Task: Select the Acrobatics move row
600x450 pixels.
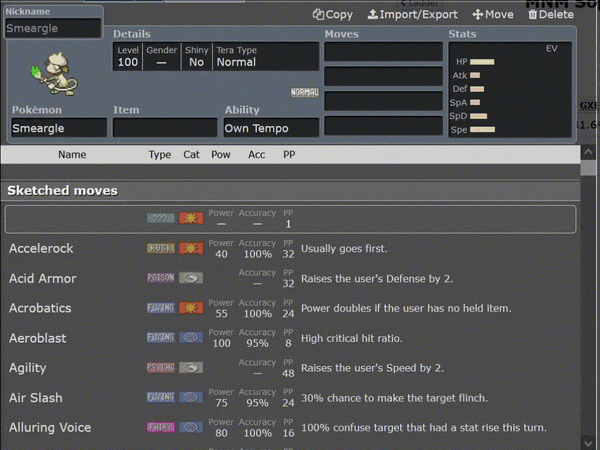Action: point(40,308)
